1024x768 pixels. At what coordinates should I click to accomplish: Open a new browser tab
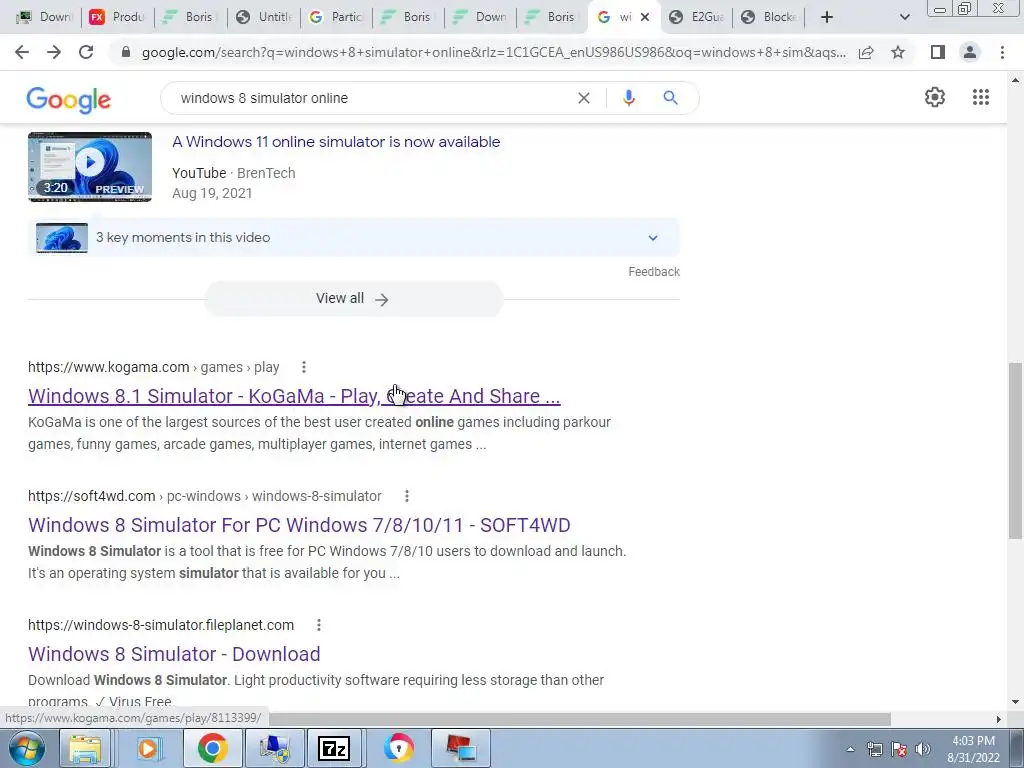click(827, 17)
